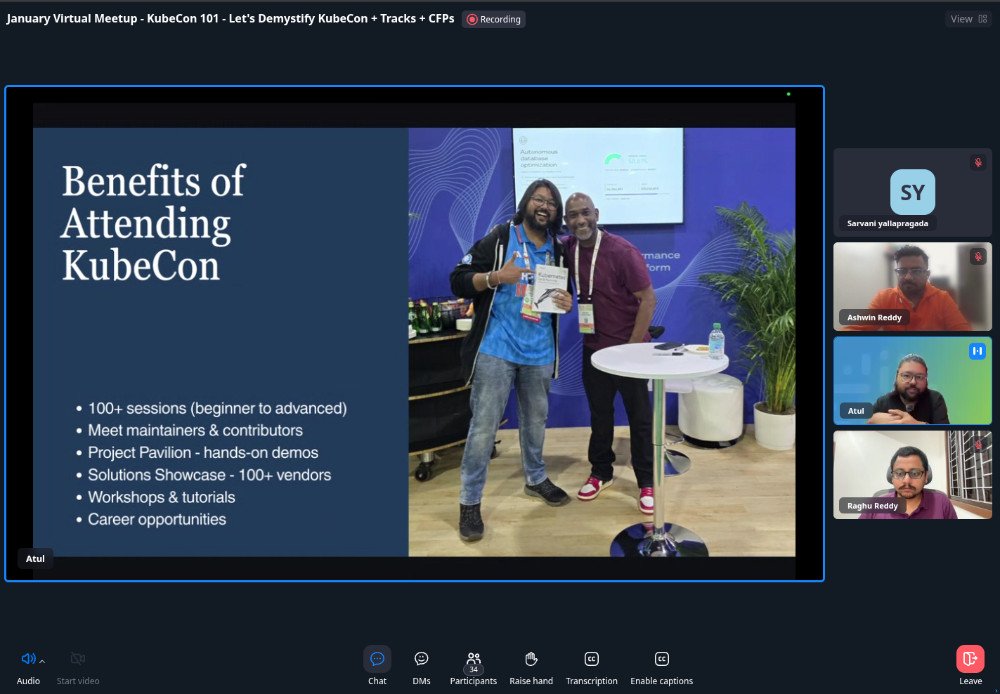Toggle Ashwin Reddy's mute indicator

click(x=977, y=255)
